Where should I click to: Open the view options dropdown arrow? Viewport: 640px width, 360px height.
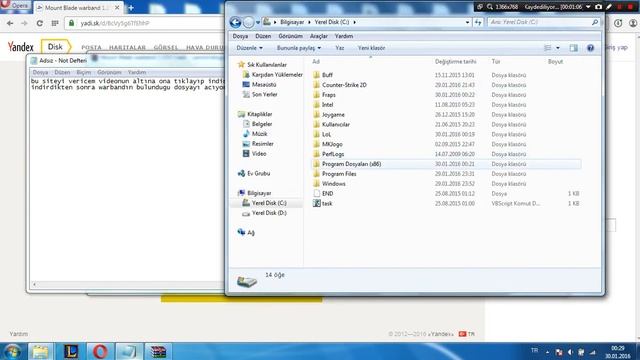tap(558, 48)
